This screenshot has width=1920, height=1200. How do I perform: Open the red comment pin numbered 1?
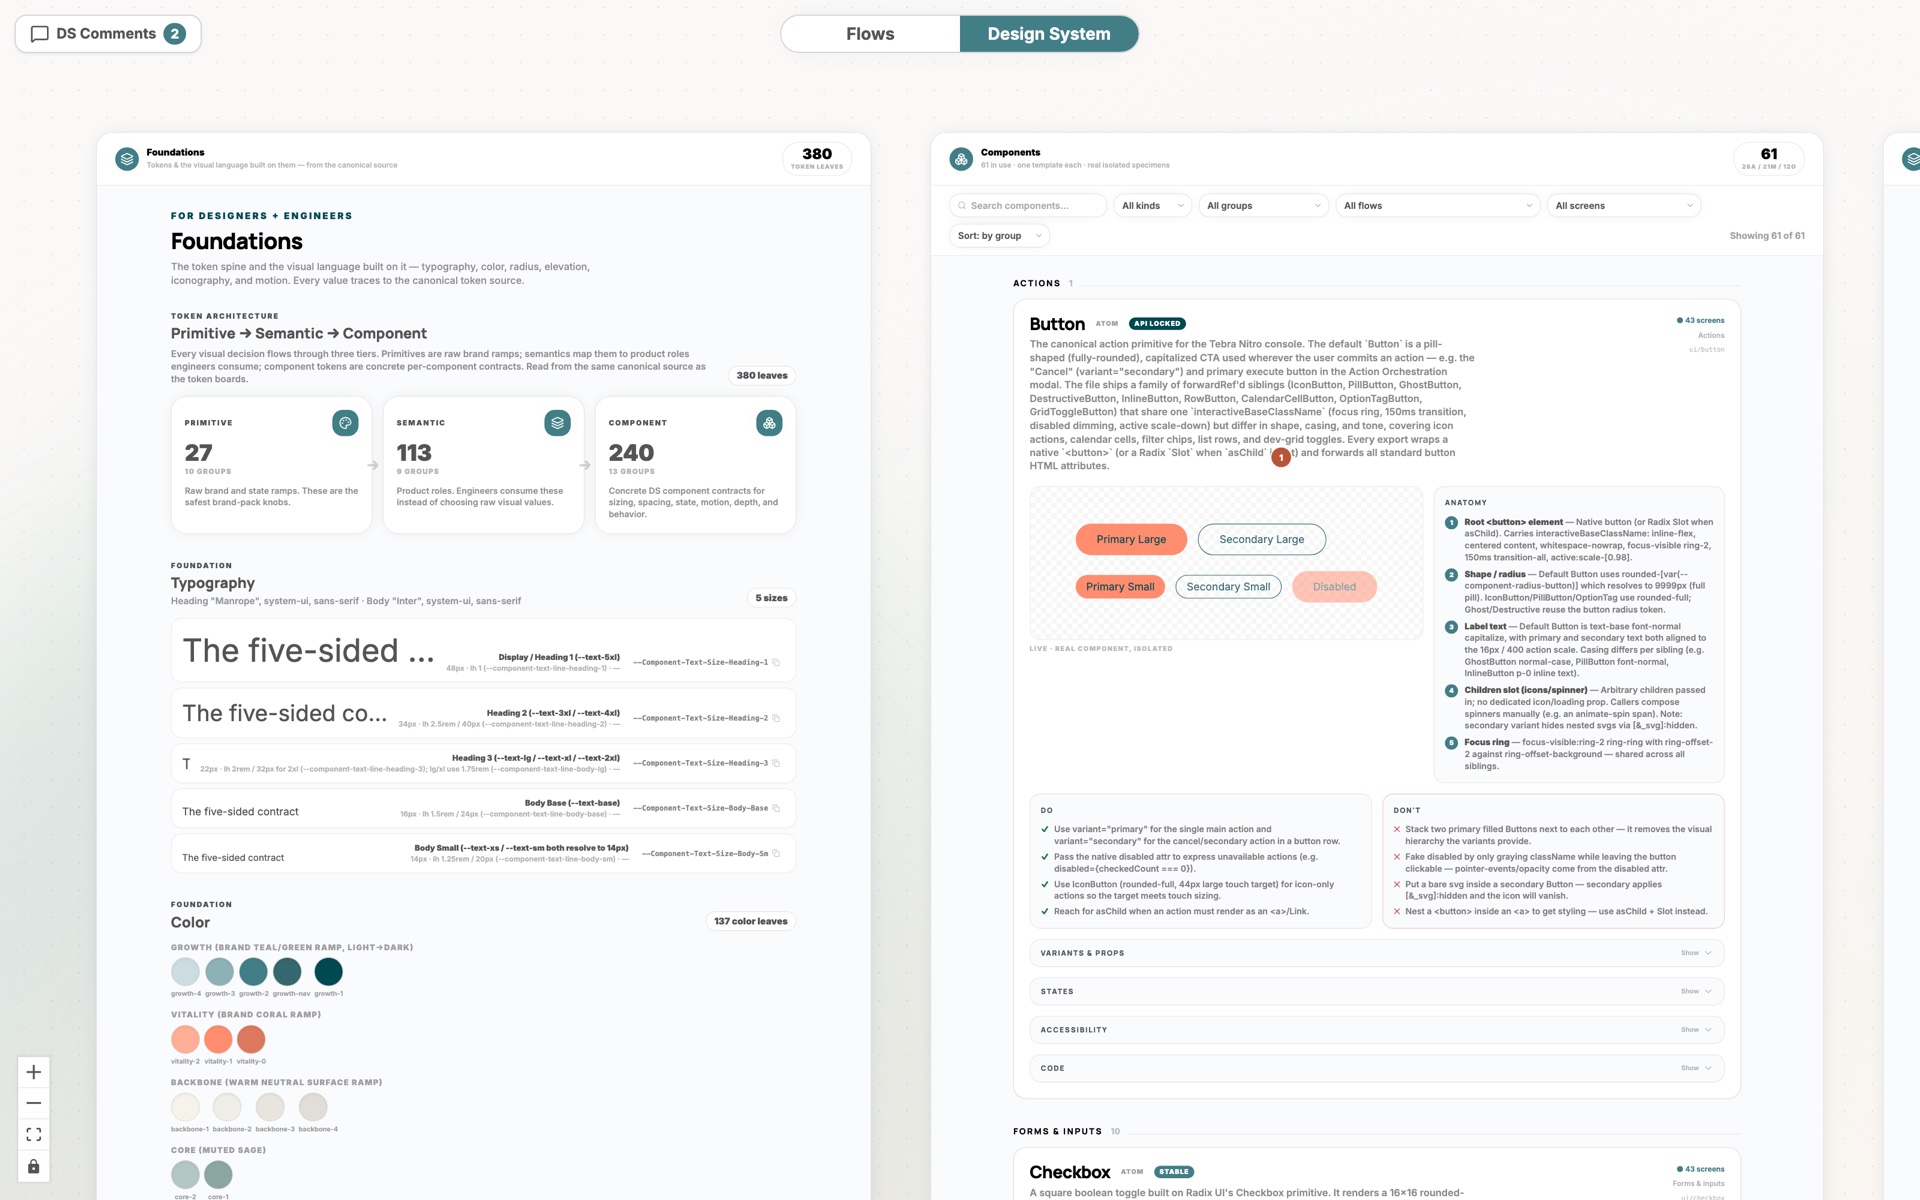click(x=1281, y=457)
